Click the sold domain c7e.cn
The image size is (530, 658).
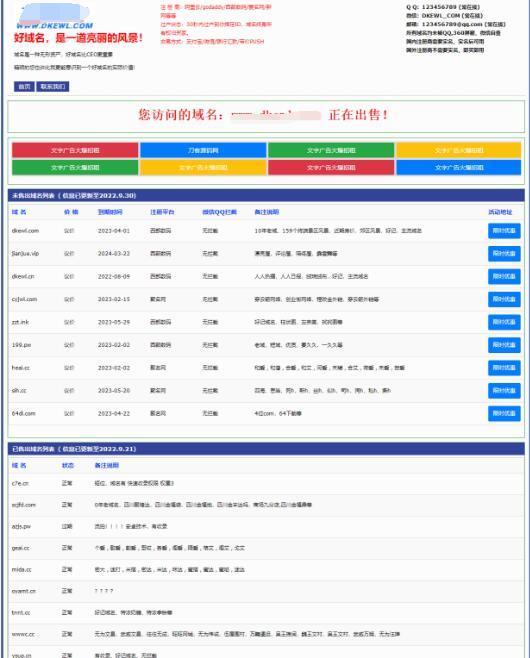(x=20, y=483)
